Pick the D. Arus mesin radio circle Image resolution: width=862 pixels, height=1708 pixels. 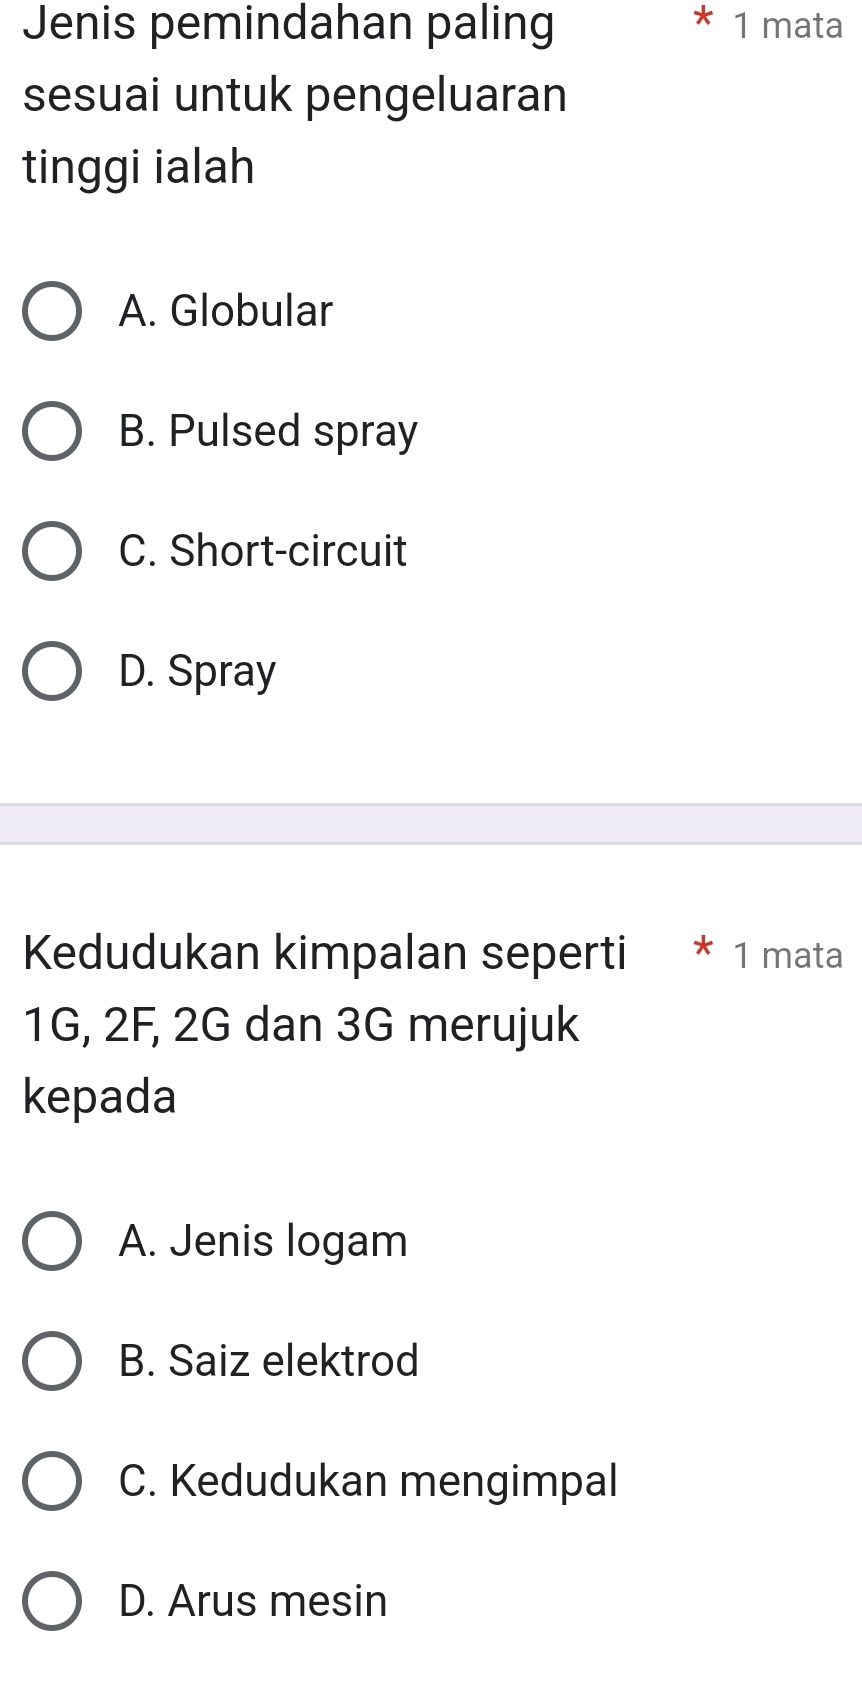[52, 1601]
